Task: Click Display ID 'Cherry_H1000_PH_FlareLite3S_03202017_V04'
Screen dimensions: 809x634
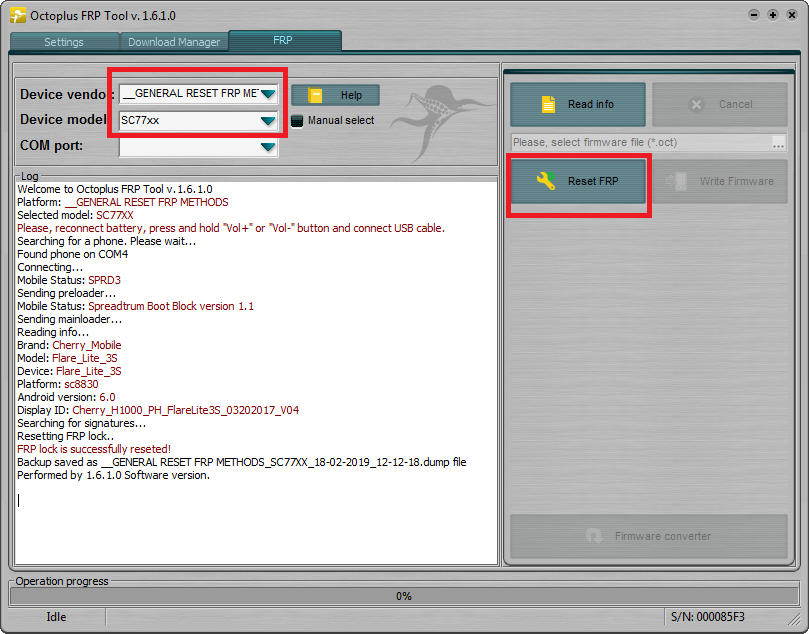Action: coord(186,410)
